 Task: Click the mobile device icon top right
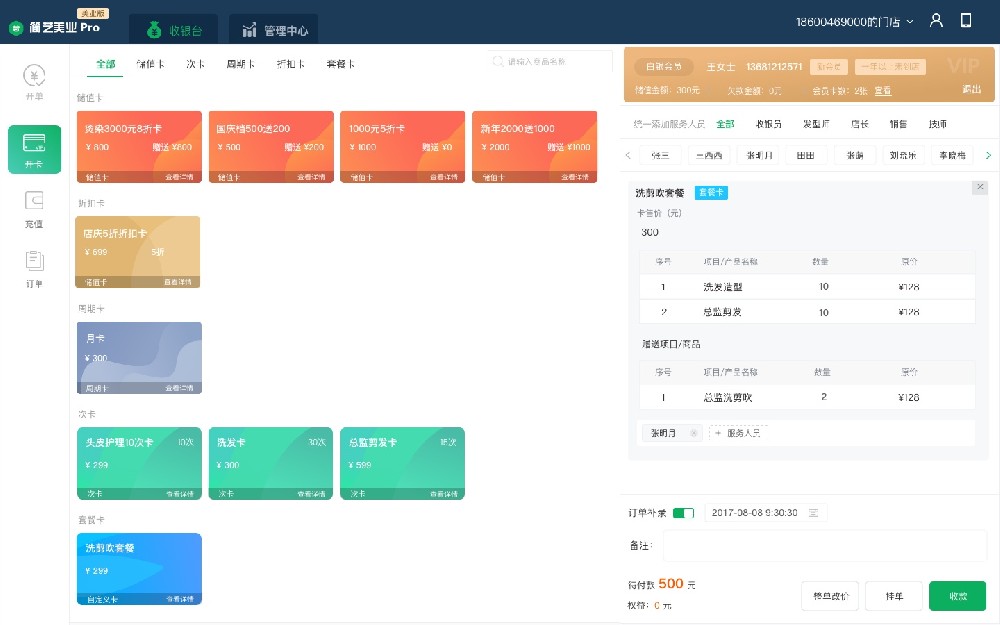(965, 19)
